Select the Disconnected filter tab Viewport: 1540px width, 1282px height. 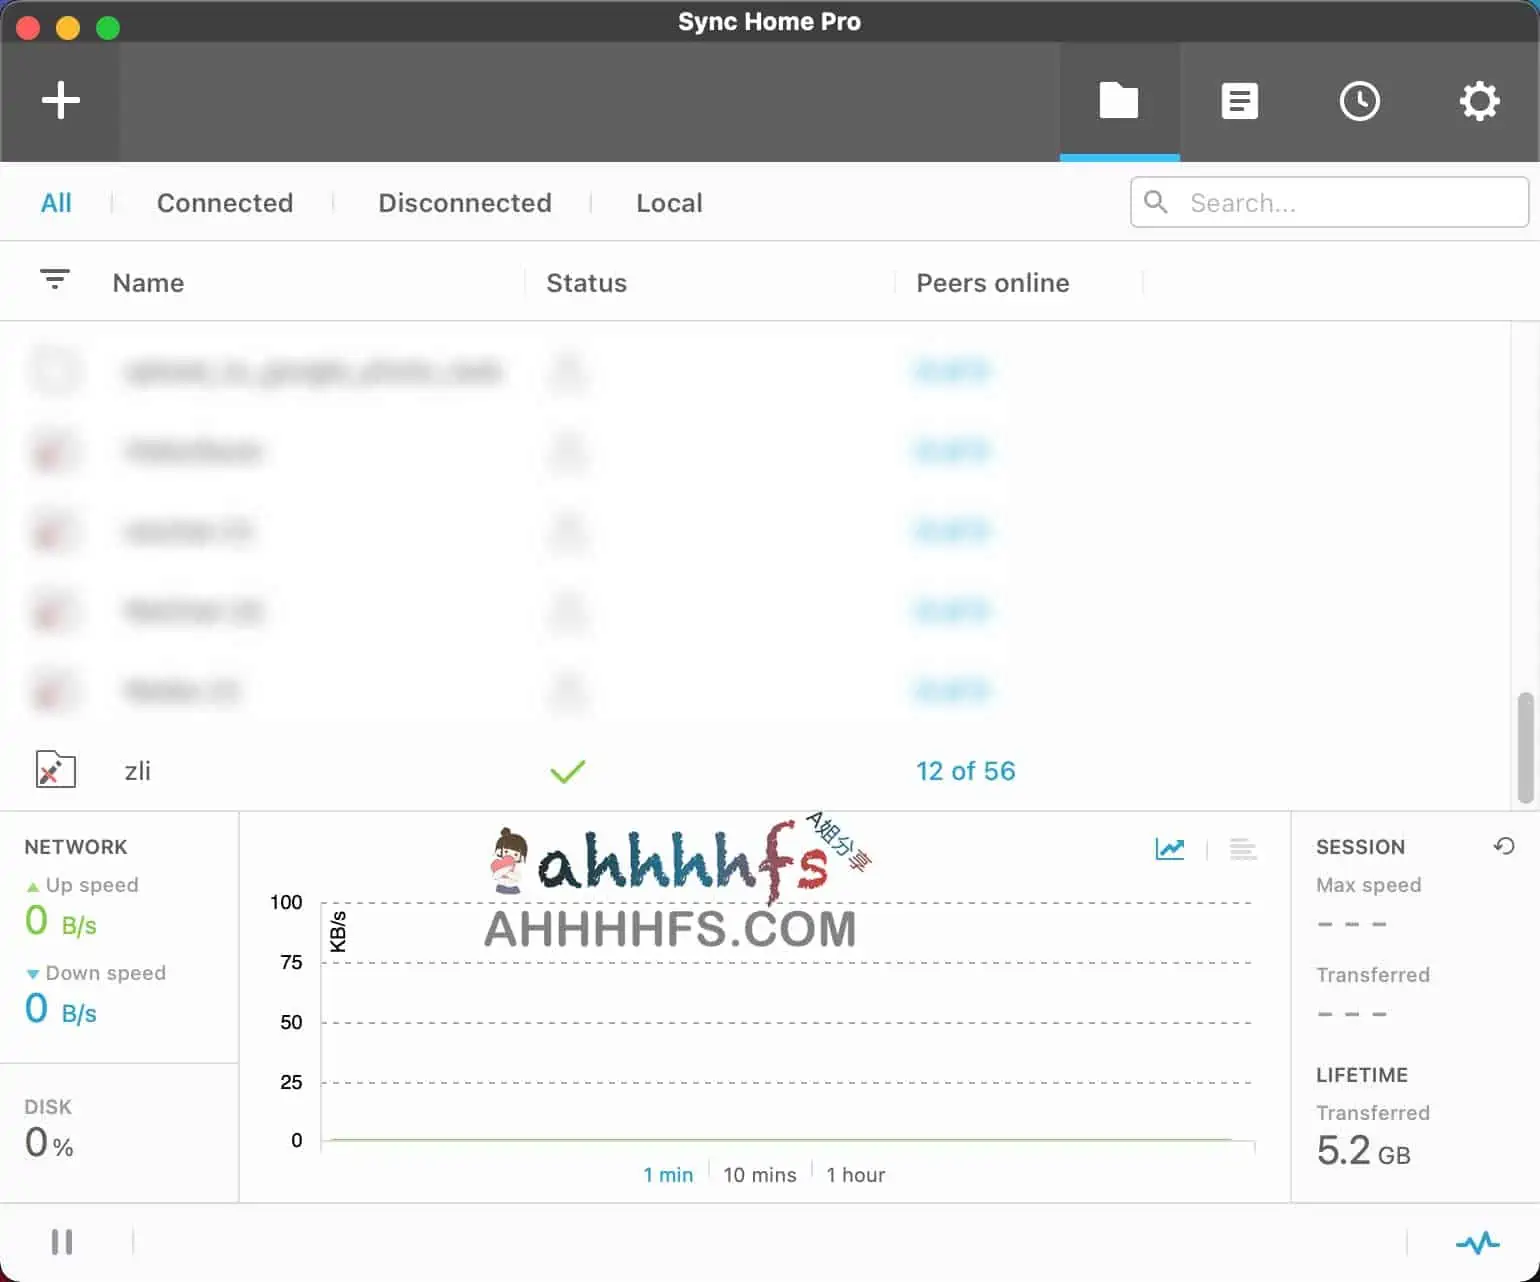click(x=465, y=203)
